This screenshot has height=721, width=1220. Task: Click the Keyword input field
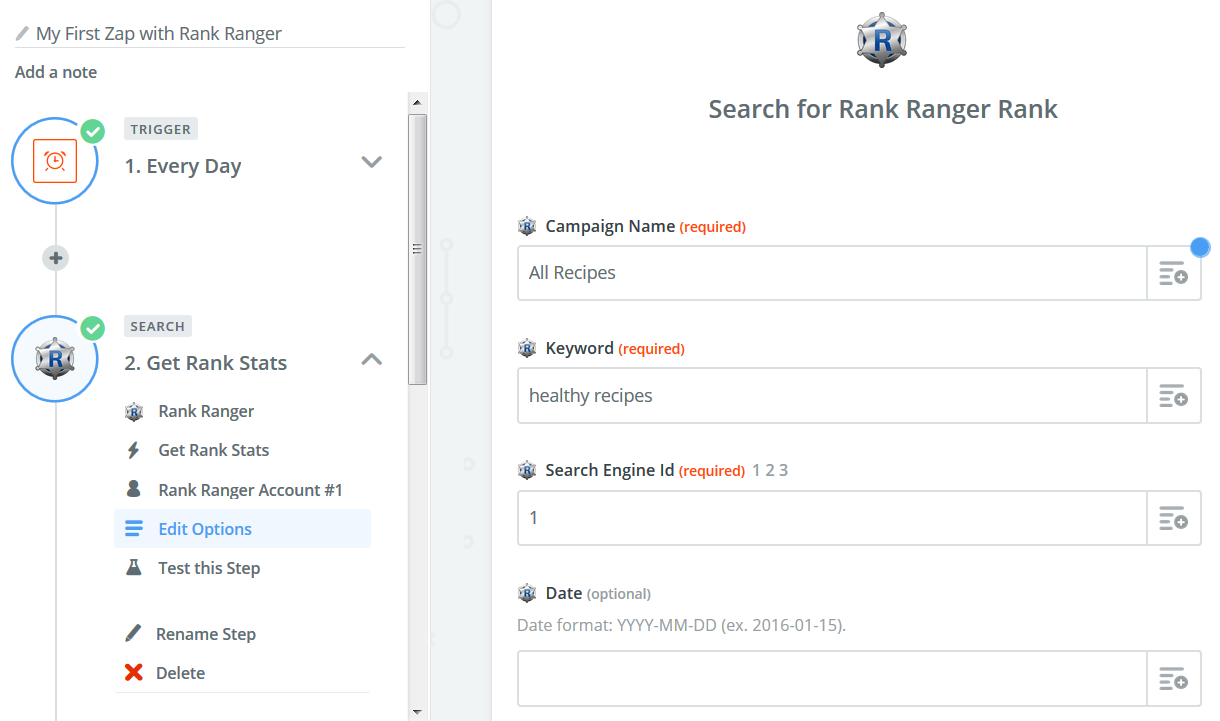pyautogui.click(x=832, y=396)
